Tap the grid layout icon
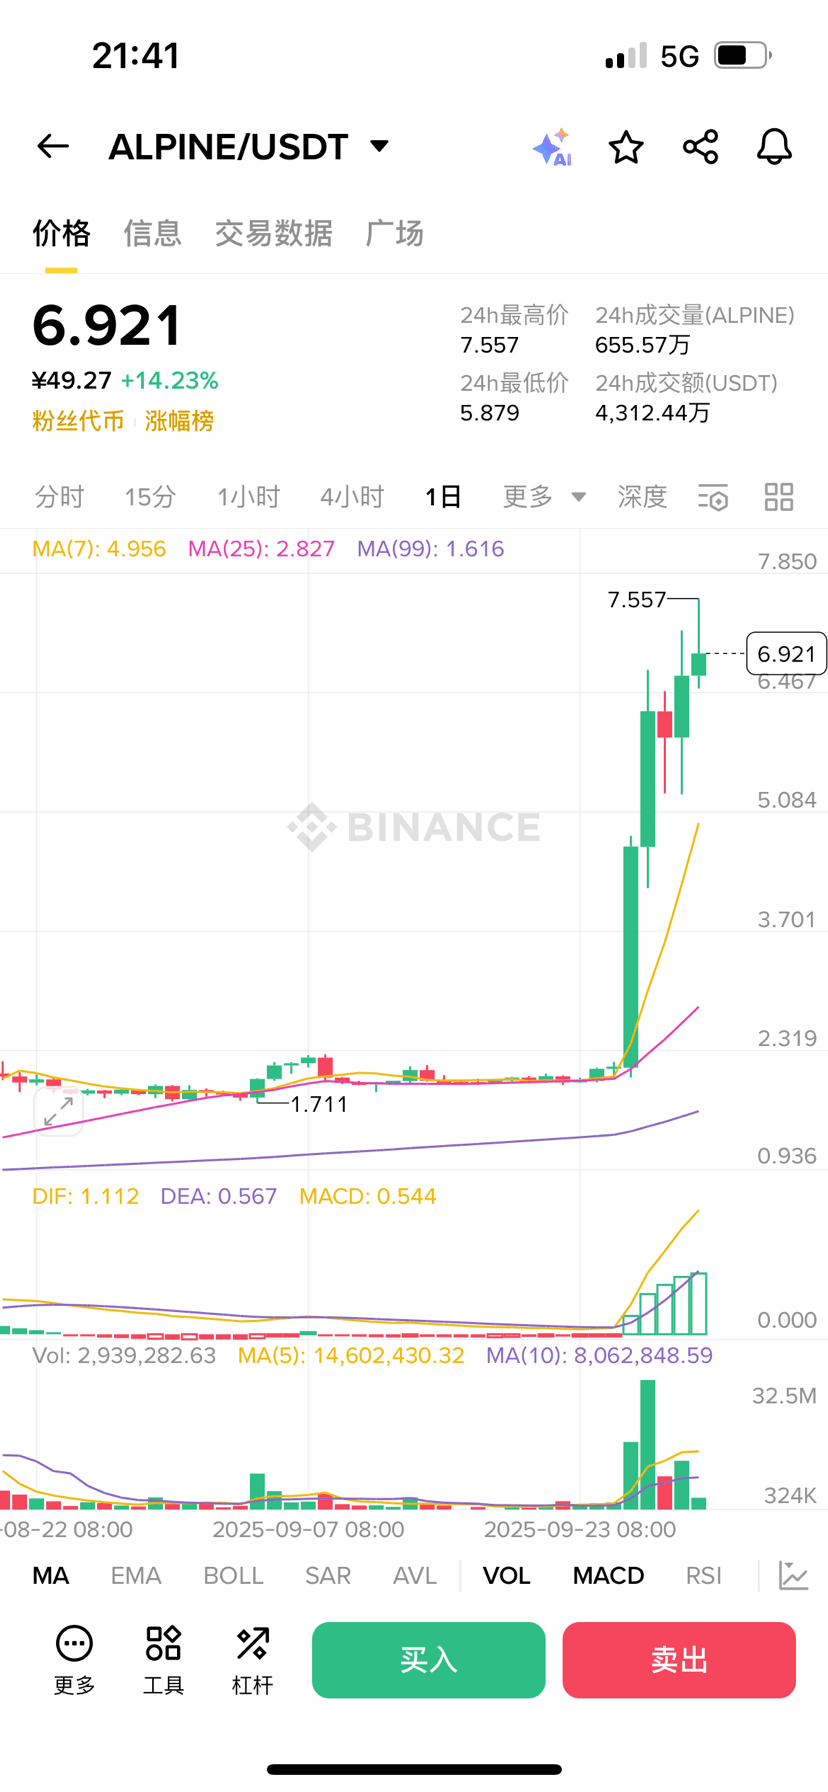 pos(779,497)
